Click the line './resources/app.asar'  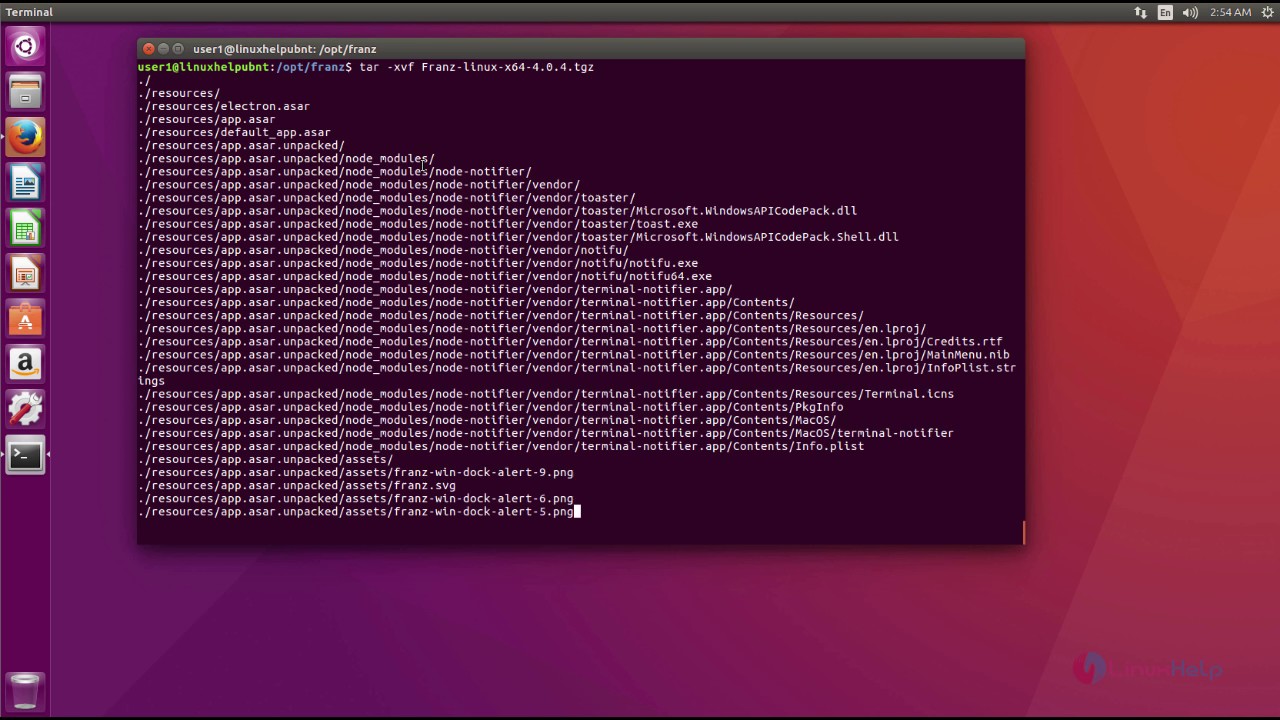(x=207, y=119)
